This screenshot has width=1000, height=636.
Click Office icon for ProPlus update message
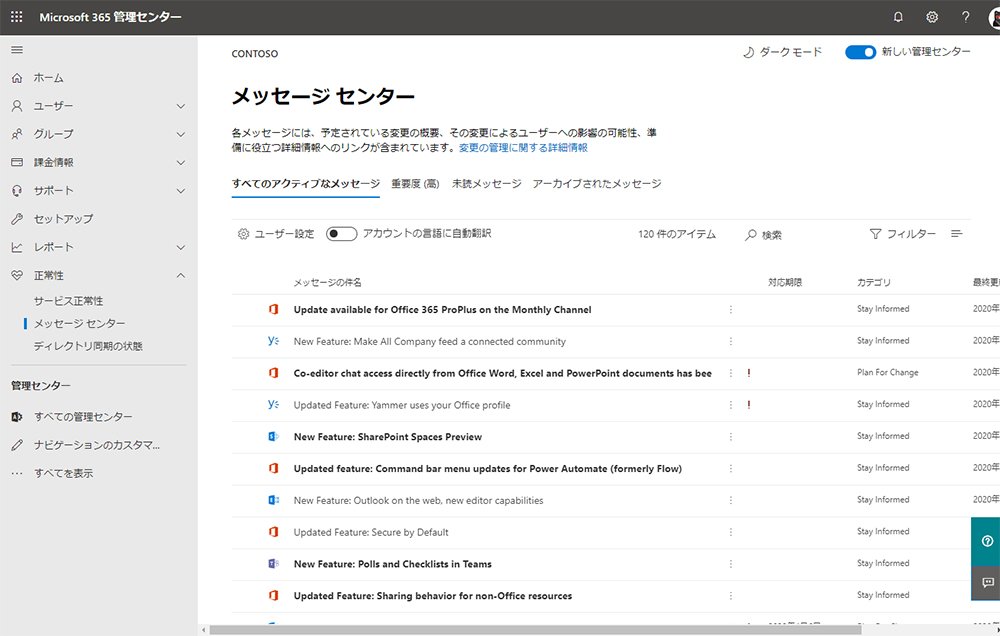point(274,309)
